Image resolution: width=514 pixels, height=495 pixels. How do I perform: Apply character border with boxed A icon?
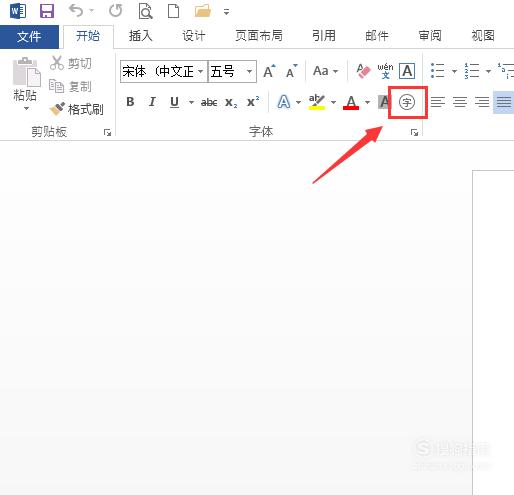click(x=407, y=71)
